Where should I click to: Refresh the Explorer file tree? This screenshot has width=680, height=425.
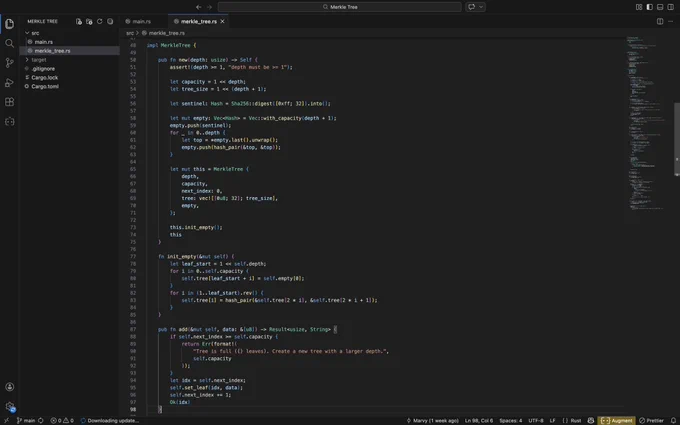pyautogui.click(x=99, y=21)
